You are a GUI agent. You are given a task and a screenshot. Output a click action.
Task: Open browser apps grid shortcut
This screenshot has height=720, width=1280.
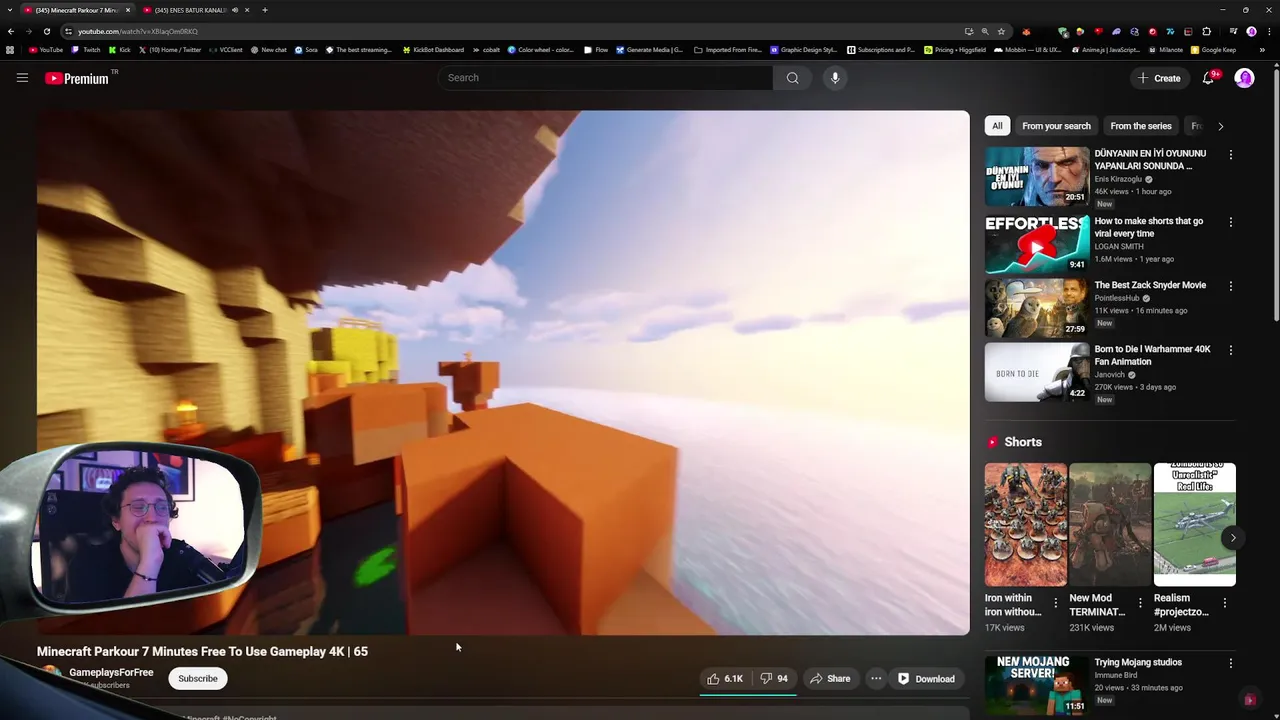(x=10, y=49)
